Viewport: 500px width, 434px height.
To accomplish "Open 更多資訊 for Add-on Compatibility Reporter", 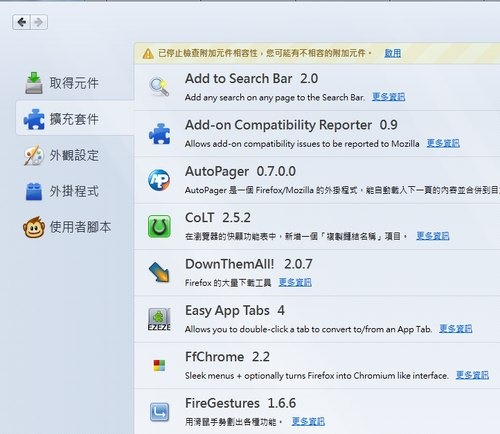I will point(443,143).
